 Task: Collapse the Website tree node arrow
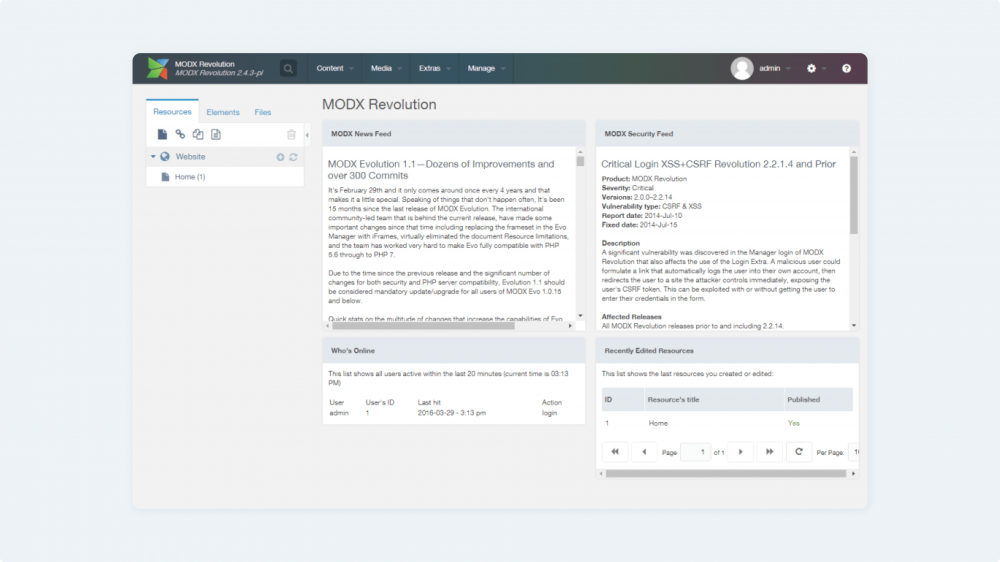pos(153,156)
